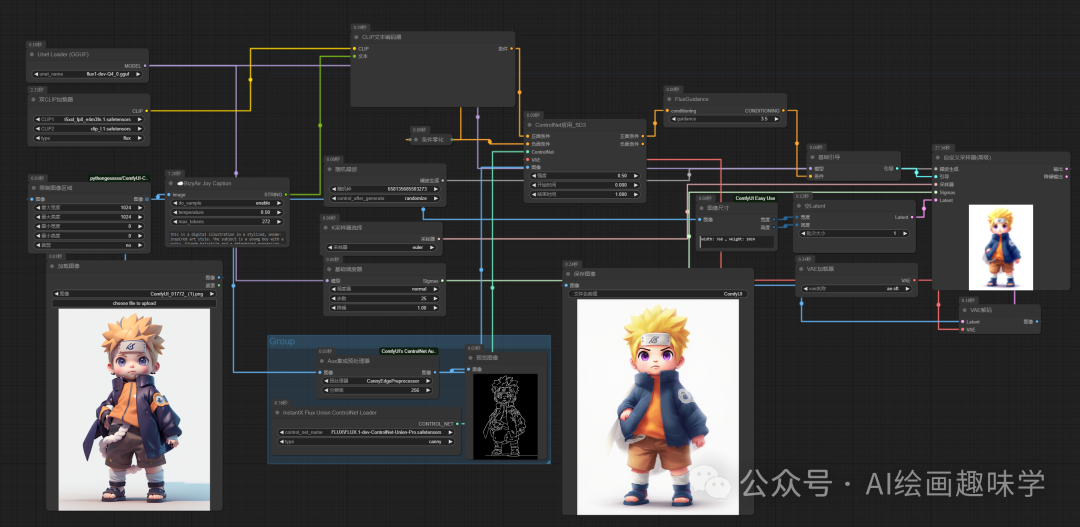
Task: Click the ComfyUI Easy Use badge
Action: click(x=755, y=198)
